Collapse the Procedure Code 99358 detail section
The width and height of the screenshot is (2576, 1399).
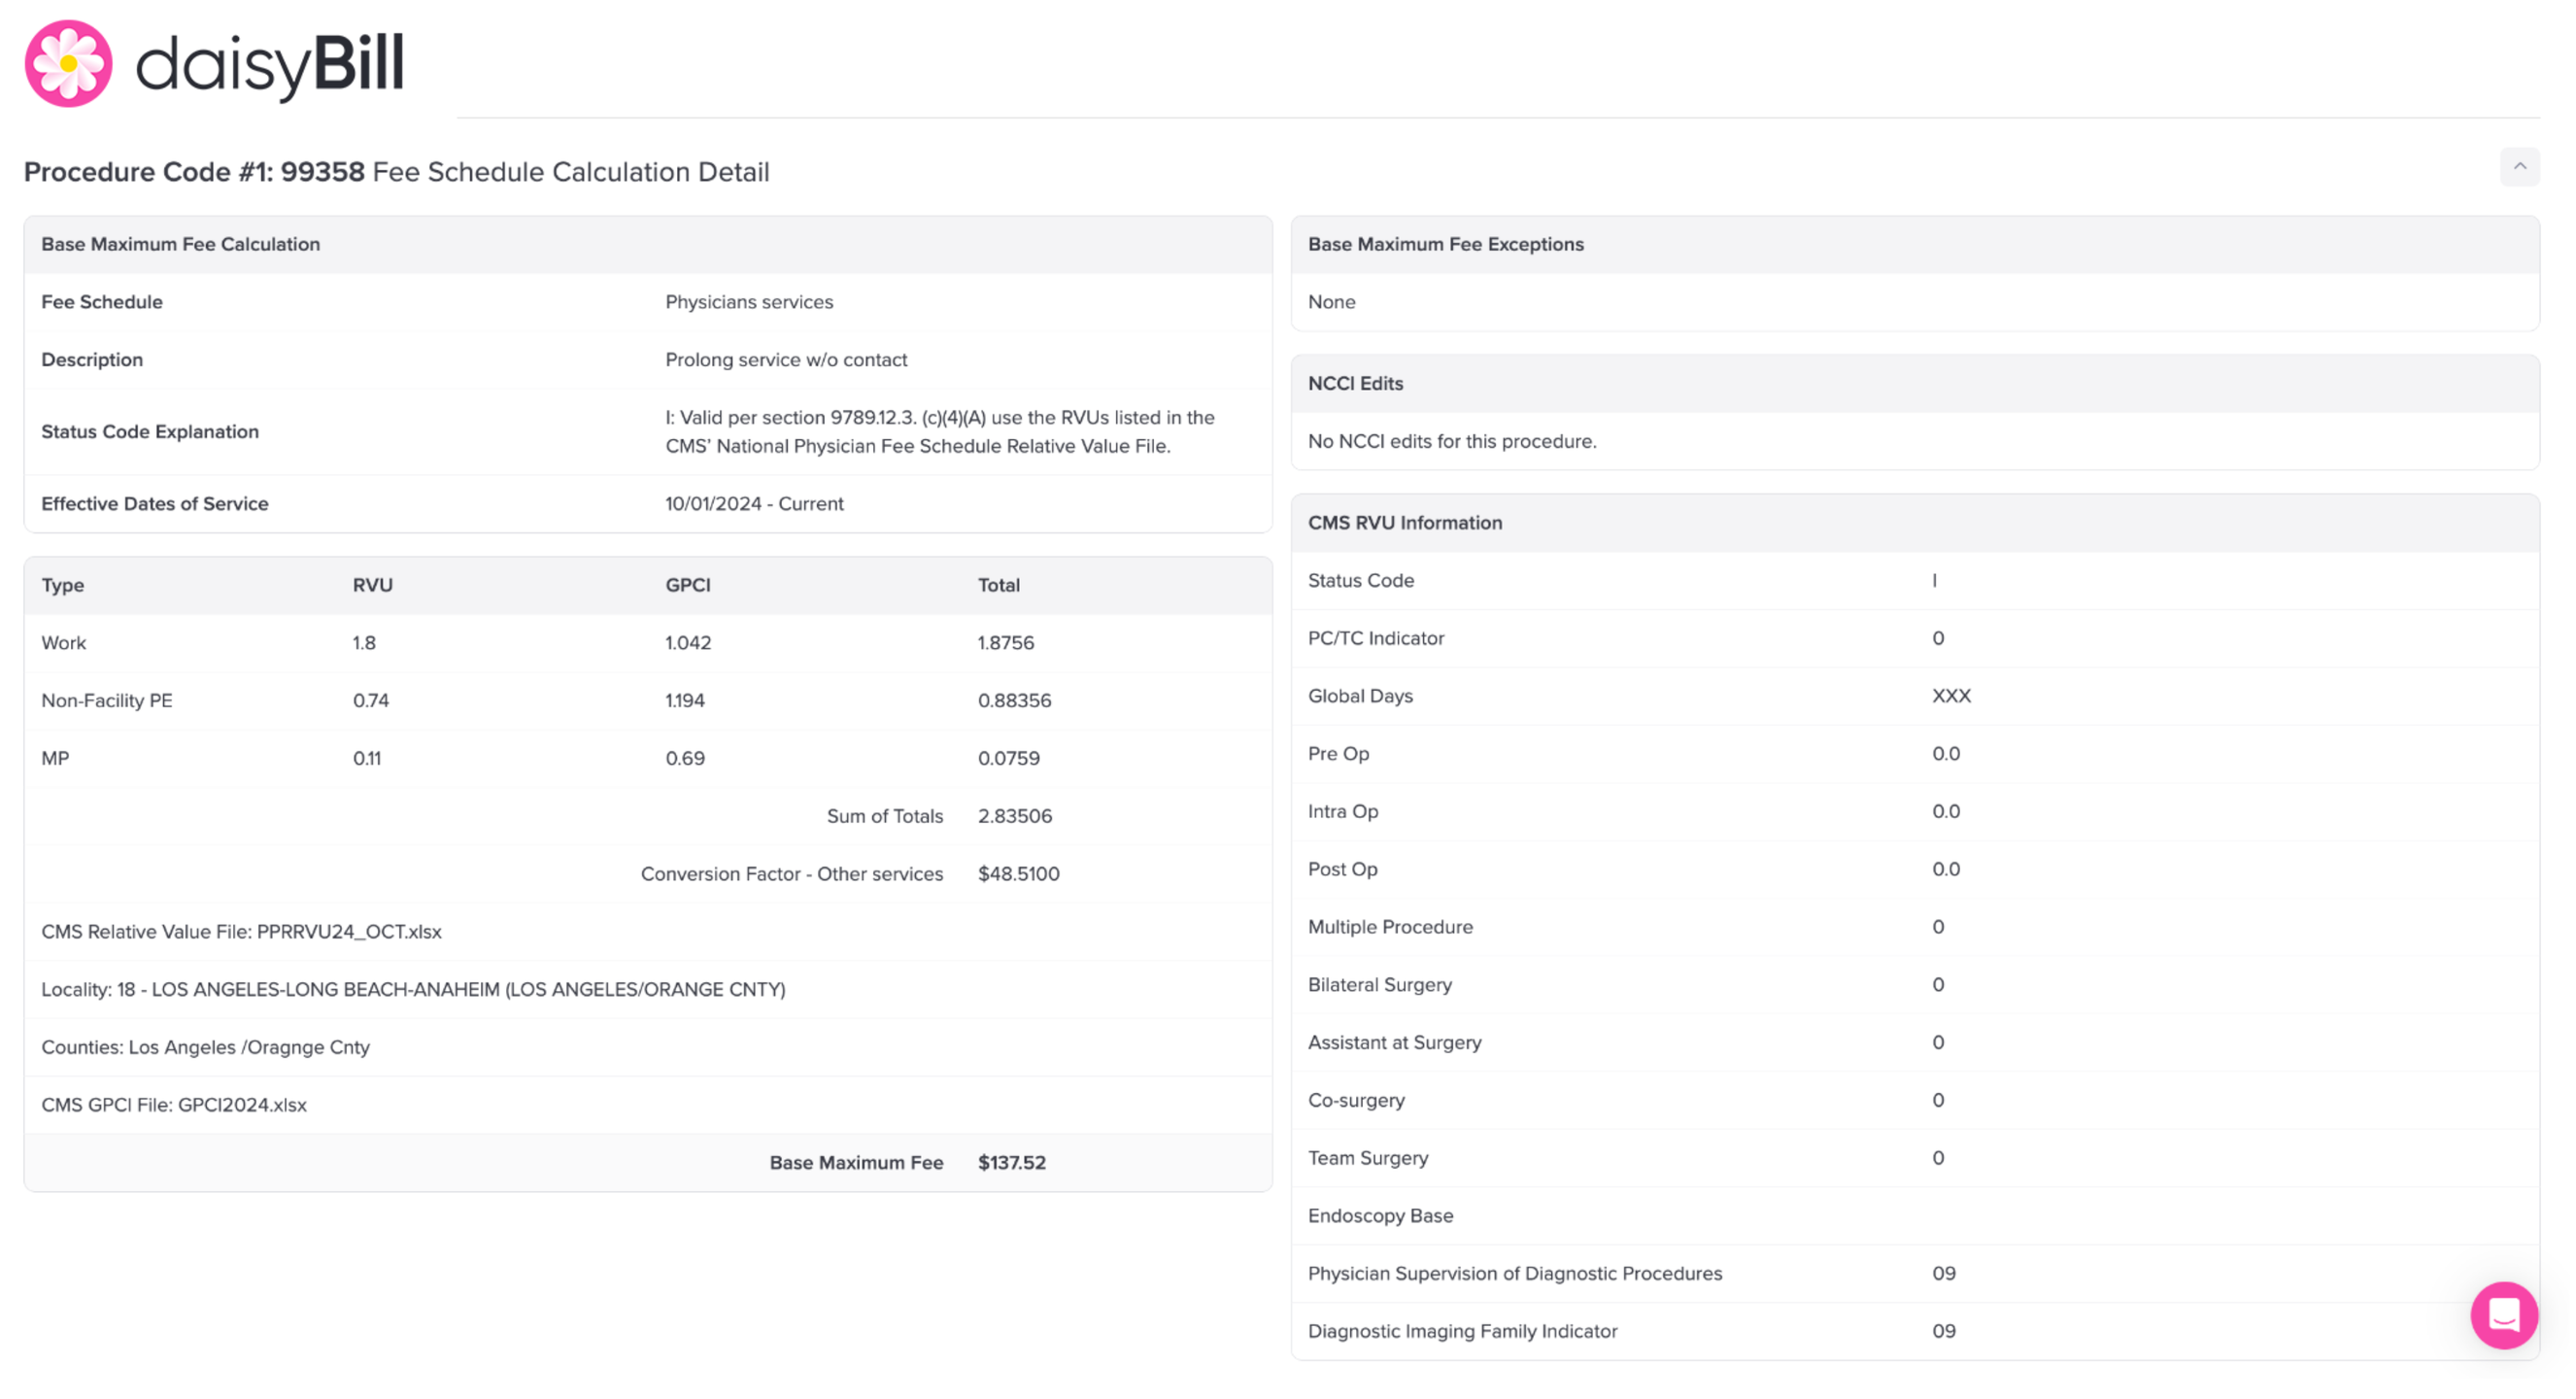(x=2519, y=167)
